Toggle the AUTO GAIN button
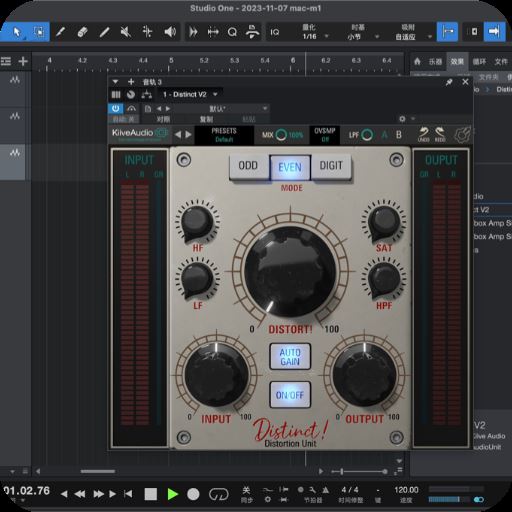 (x=290, y=357)
